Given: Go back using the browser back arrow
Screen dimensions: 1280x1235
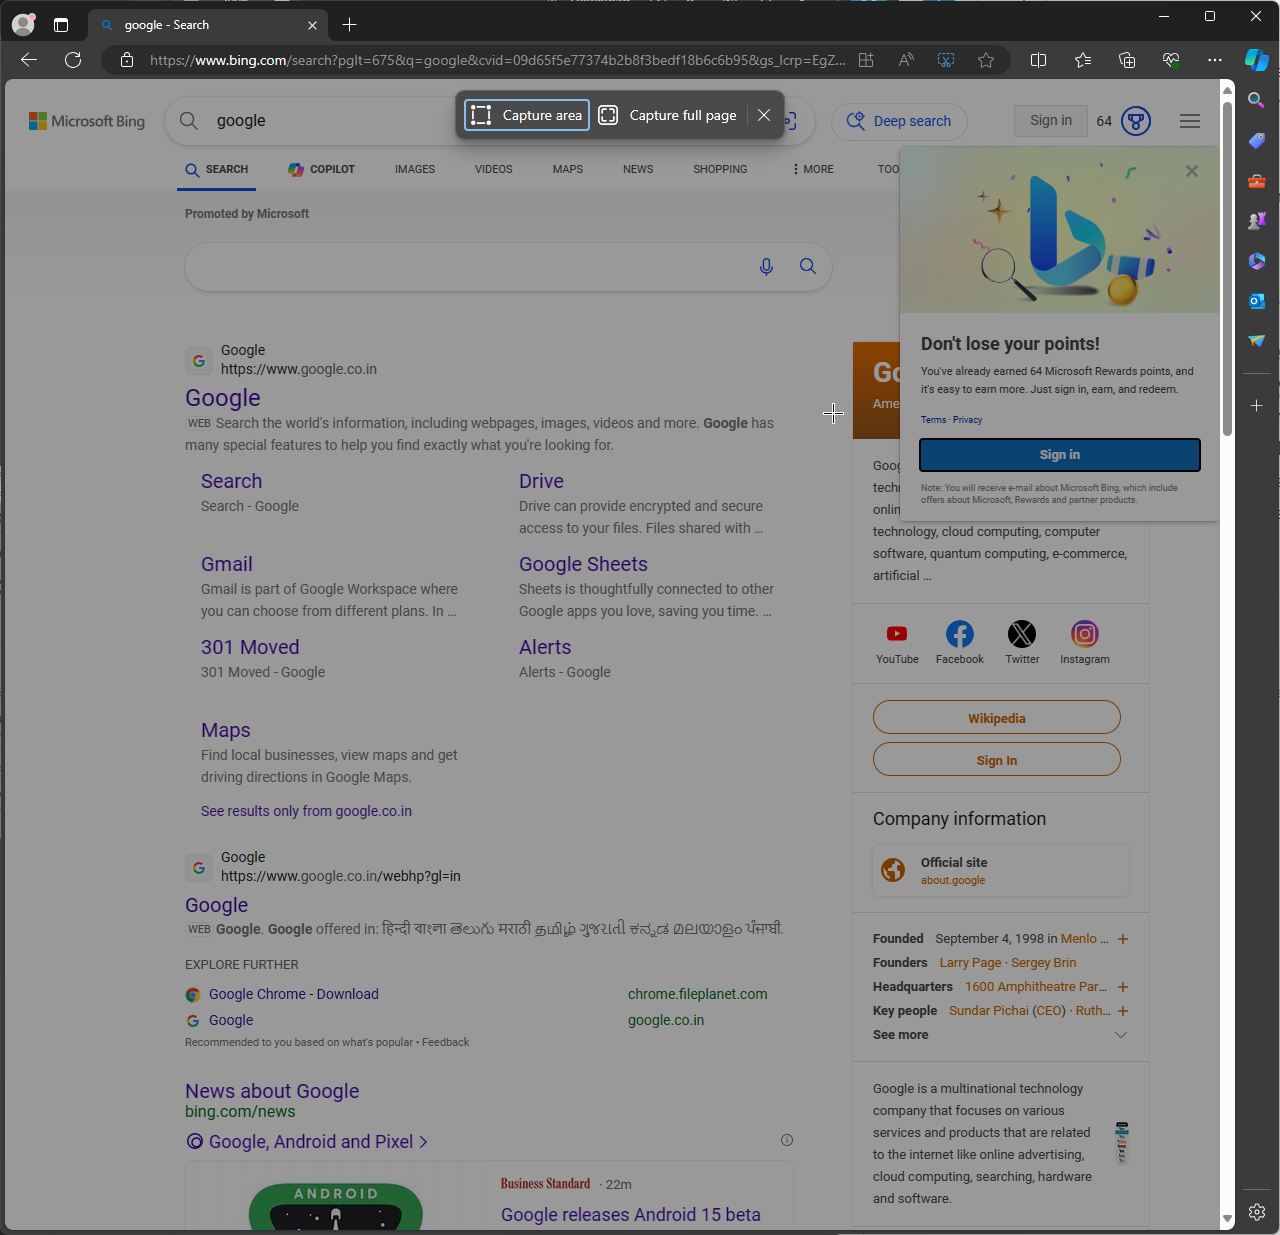Looking at the screenshot, I should point(29,60).
